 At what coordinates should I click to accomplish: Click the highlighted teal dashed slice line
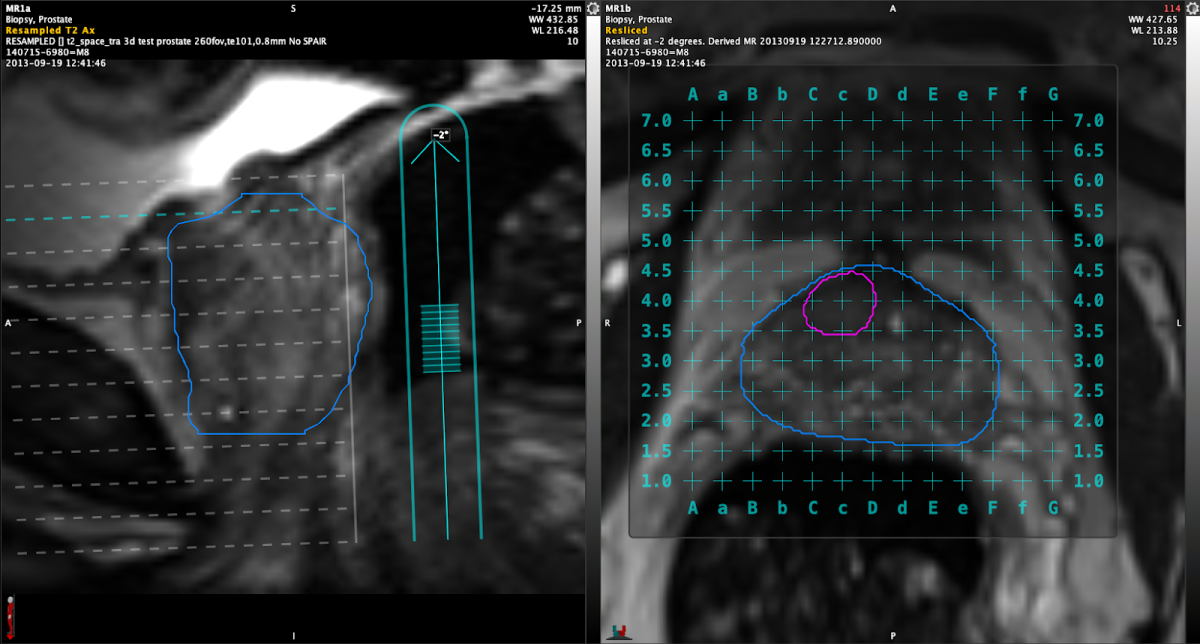tap(170, 214)
